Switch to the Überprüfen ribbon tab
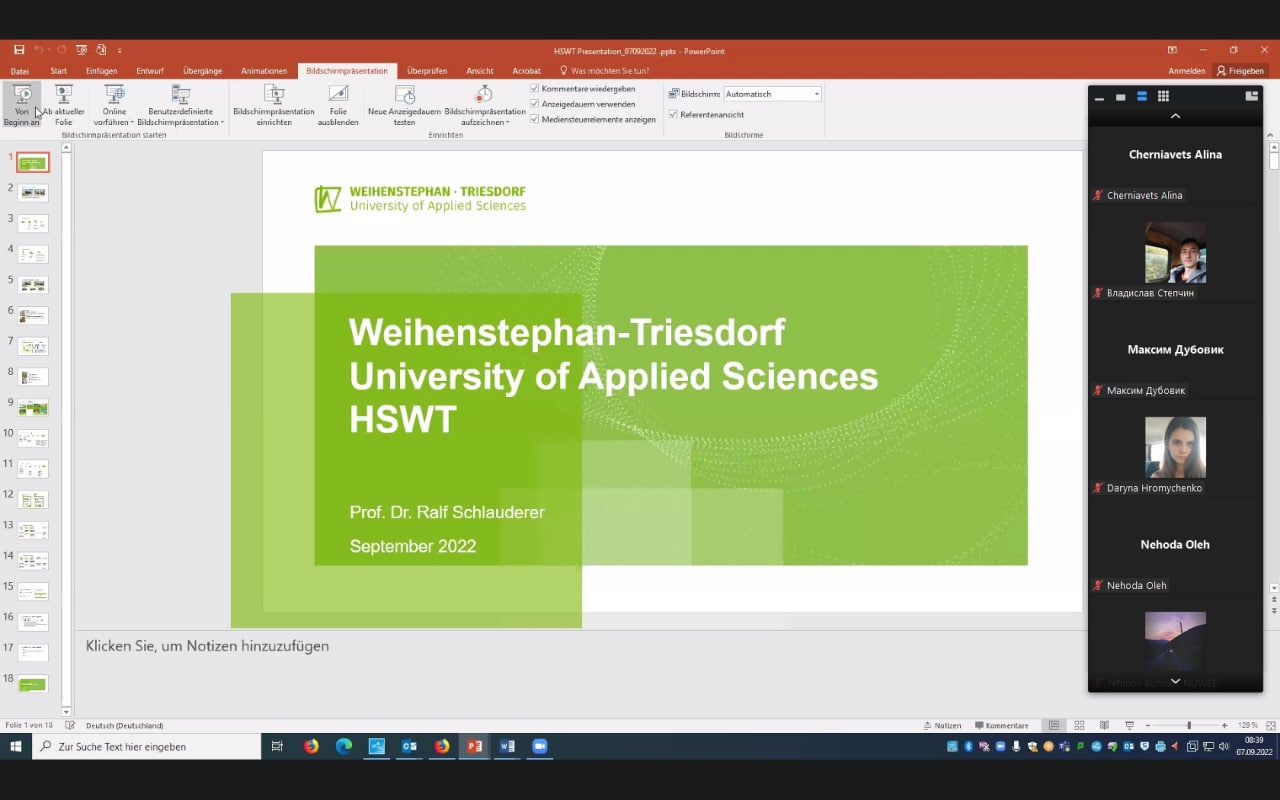The height and width of the screenshot is (800, 1280). click(x=427, y=71)
